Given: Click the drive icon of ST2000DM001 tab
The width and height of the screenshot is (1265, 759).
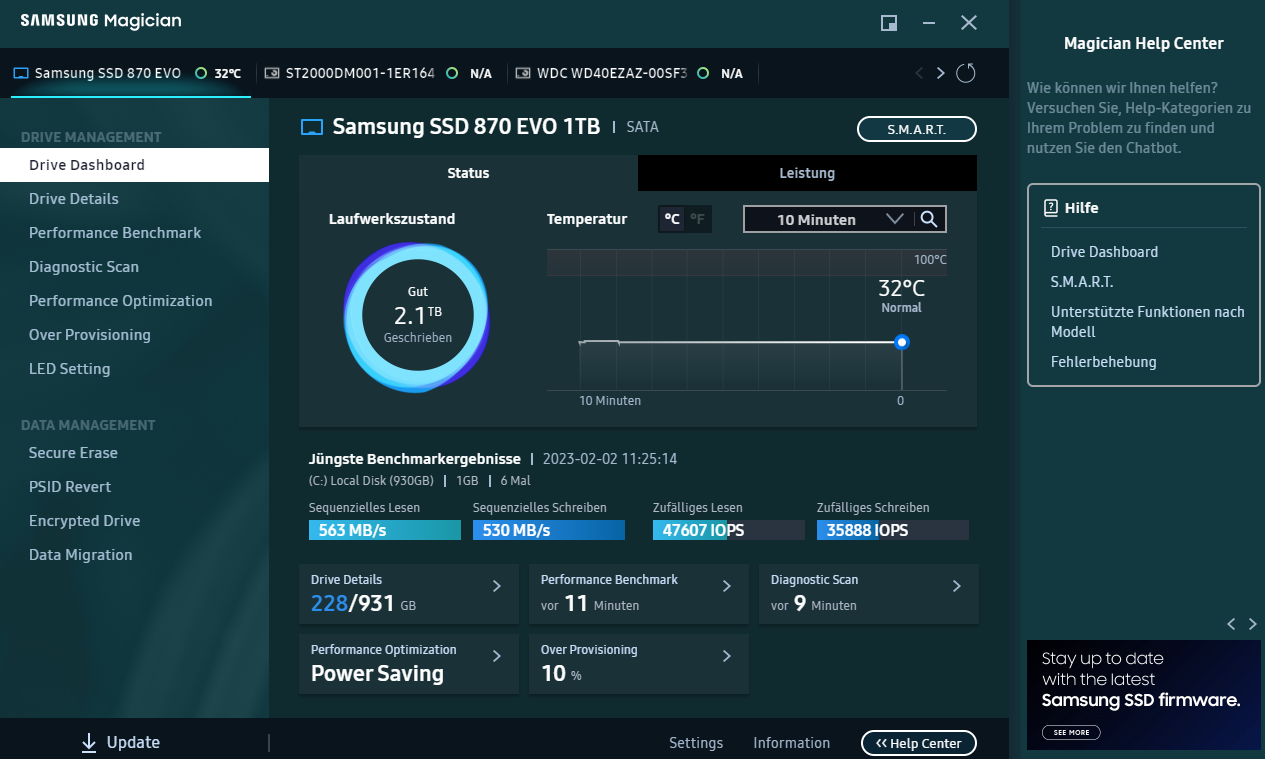Looking at the screenshot, I should point(272,73).
